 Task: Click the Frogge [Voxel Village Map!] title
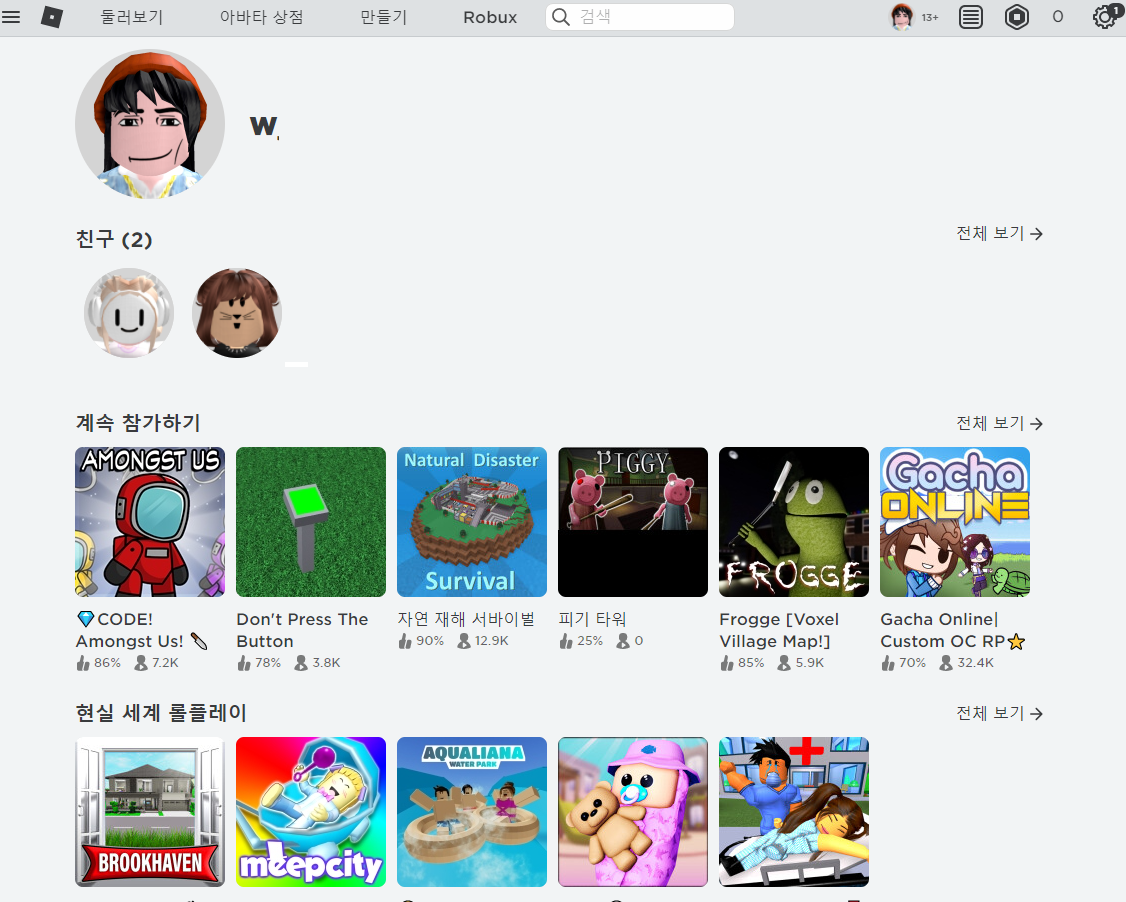779,630
